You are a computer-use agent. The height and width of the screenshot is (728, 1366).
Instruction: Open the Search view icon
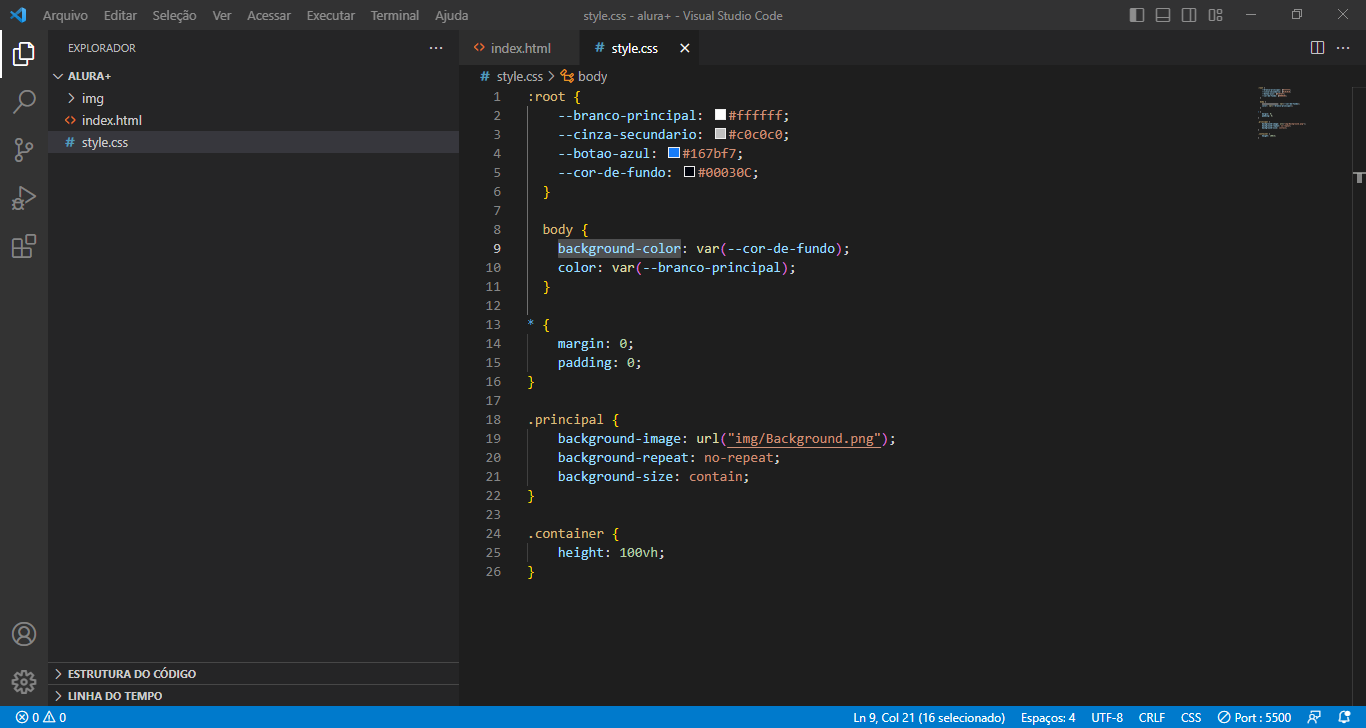[x=24, y=102]
